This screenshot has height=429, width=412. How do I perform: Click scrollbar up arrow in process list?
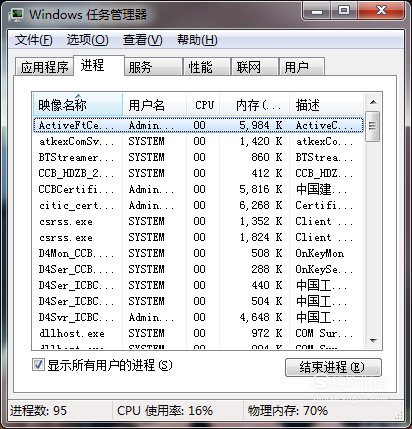(x=373, y=102)
